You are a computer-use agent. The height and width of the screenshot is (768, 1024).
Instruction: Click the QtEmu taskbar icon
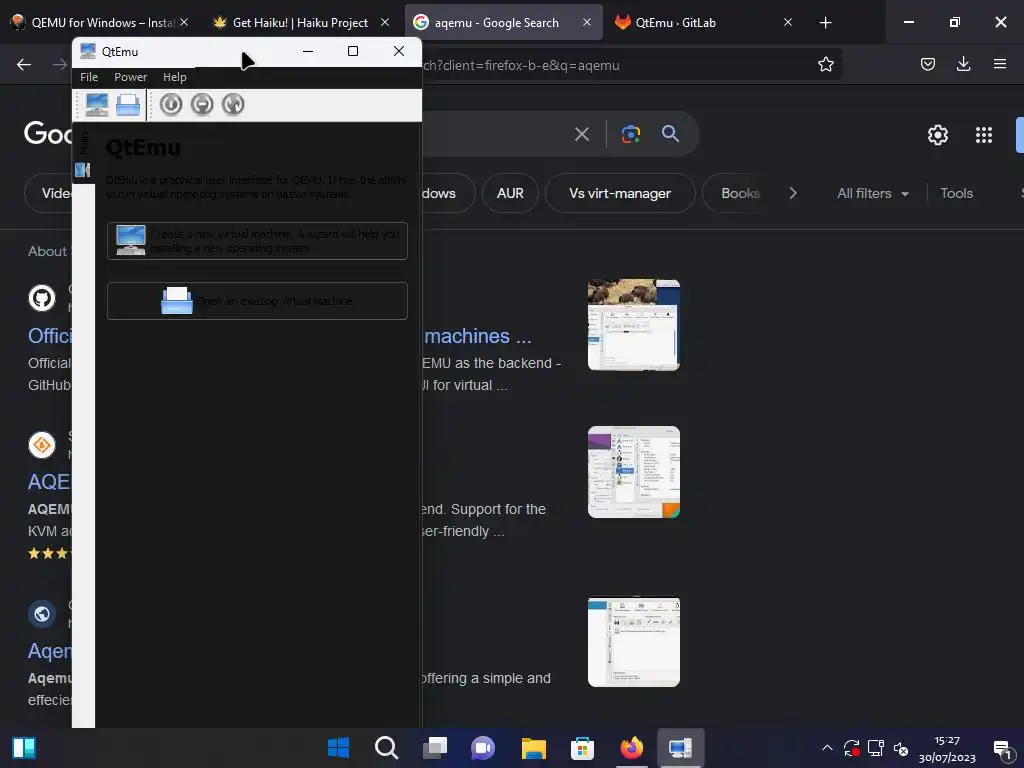coord(680,748)
